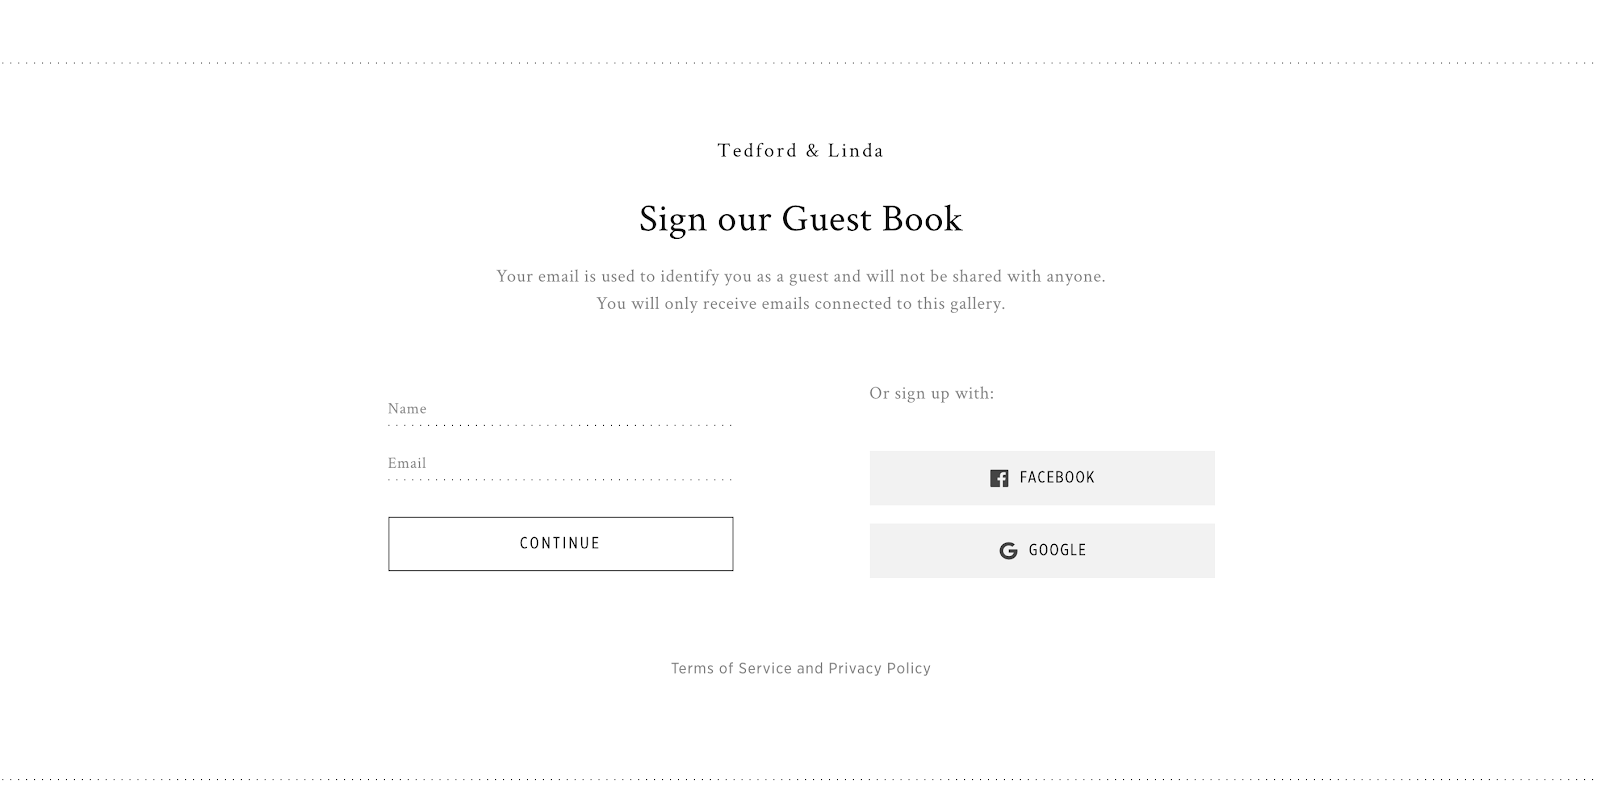Click the GOOGLE text label
Screen dimensions: 1600x812
(x=1057, y=551)
